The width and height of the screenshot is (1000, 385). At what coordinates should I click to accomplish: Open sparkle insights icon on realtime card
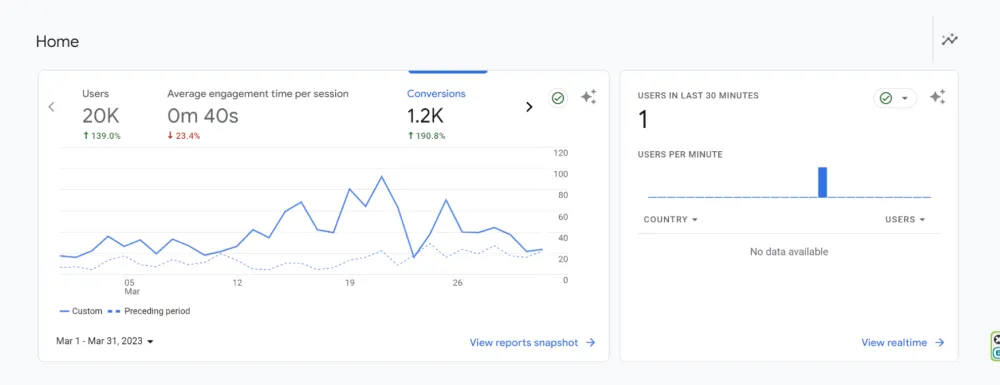coord(937,98)
